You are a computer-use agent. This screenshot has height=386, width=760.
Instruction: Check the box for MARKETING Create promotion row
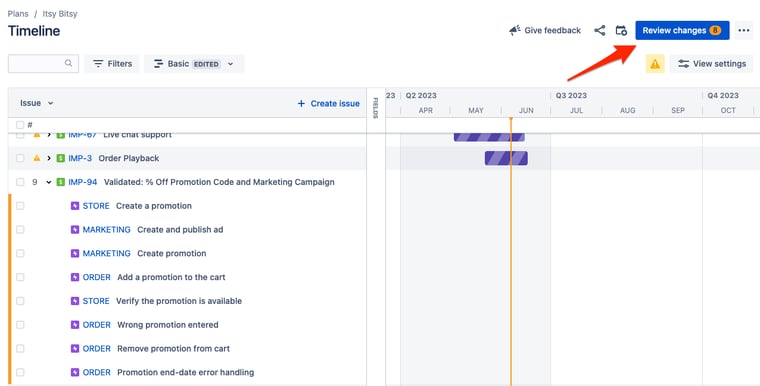[20, 254]
